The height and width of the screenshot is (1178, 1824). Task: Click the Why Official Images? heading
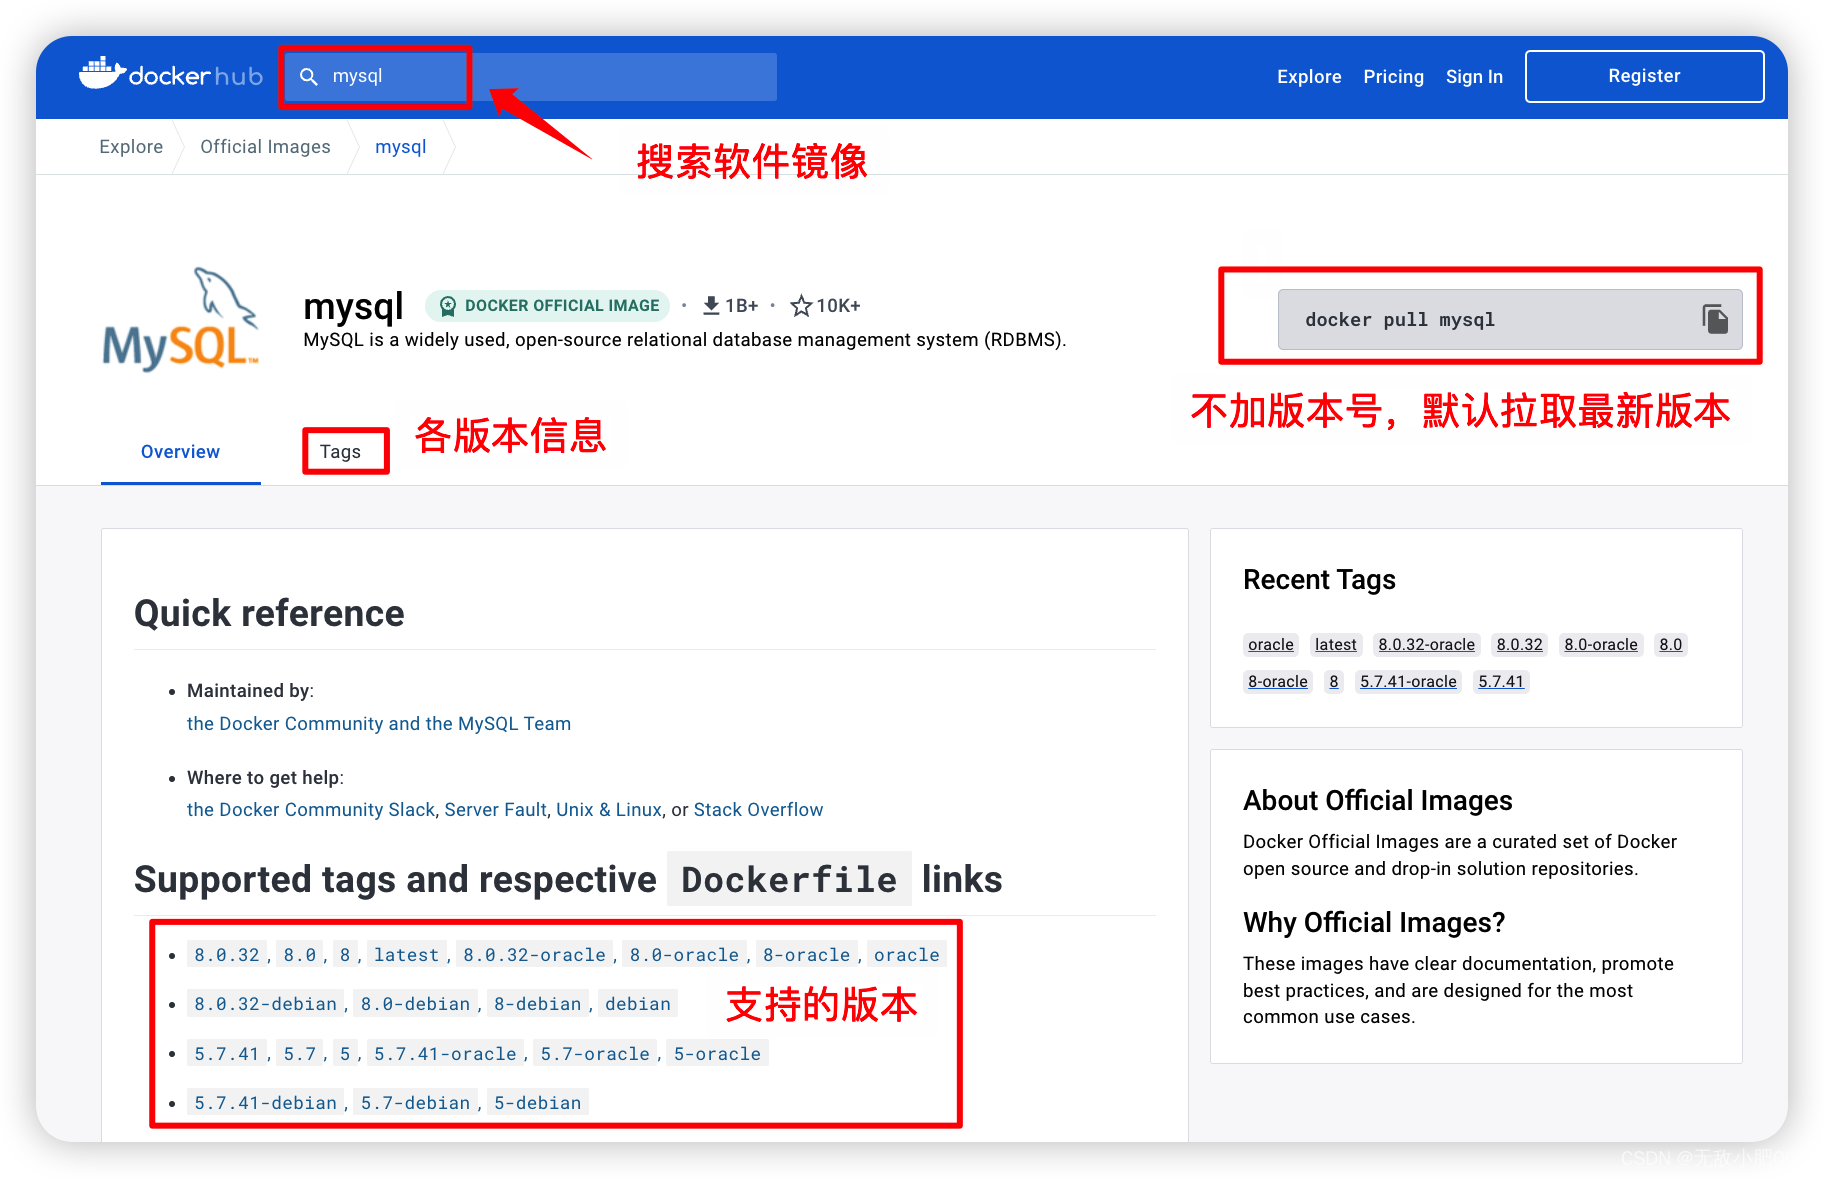[x=1374, y=922]
